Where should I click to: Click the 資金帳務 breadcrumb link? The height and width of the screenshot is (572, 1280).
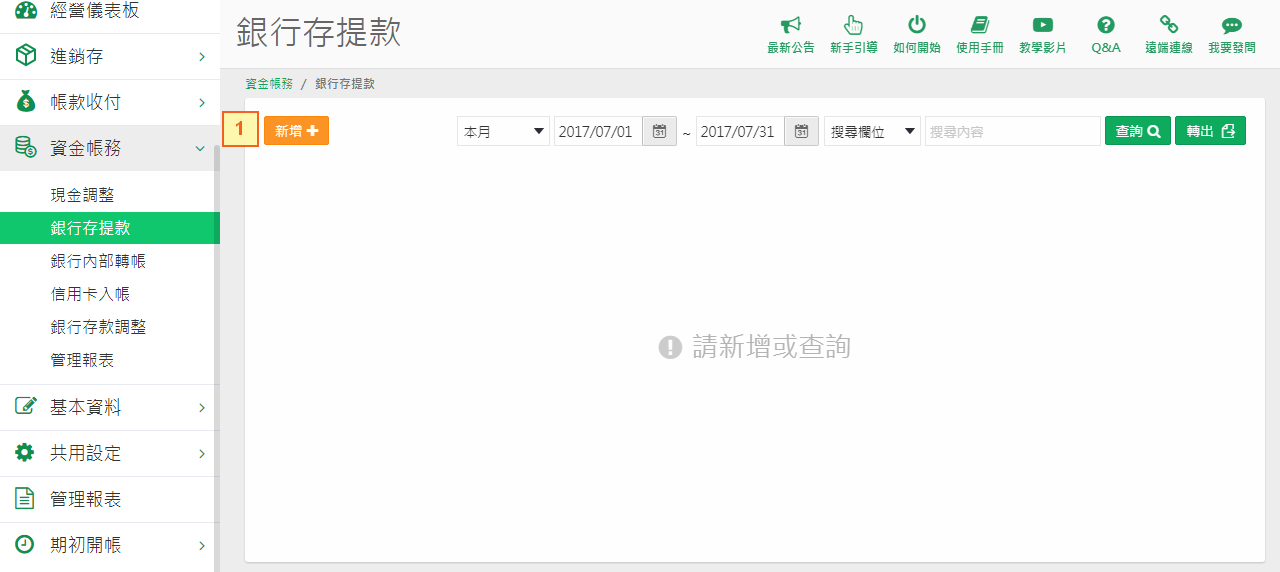(x=269, y=84)
